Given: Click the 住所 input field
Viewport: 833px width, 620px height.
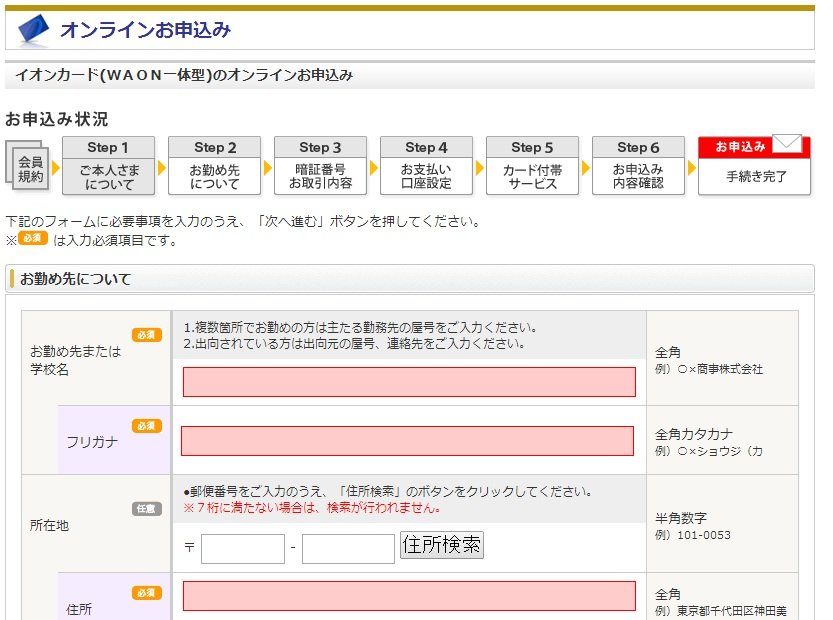Looking at the screenshot, I should (409, 596).
